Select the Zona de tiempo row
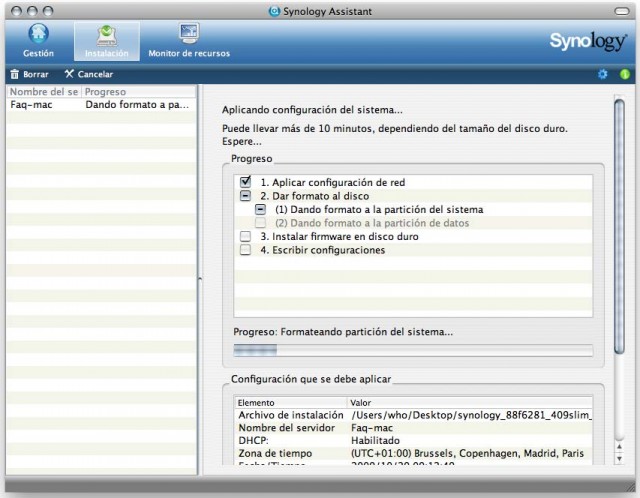 (413, 453)
